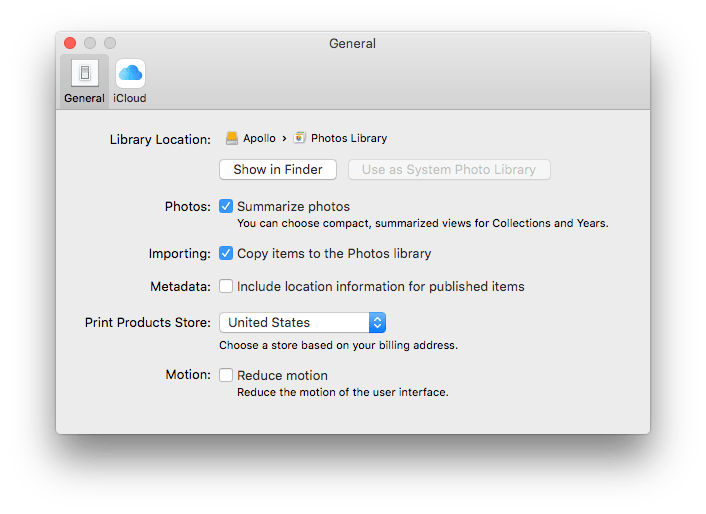706x514 pixels.
Task: Click the Library Location label
Action: click(x=160, y=140)
